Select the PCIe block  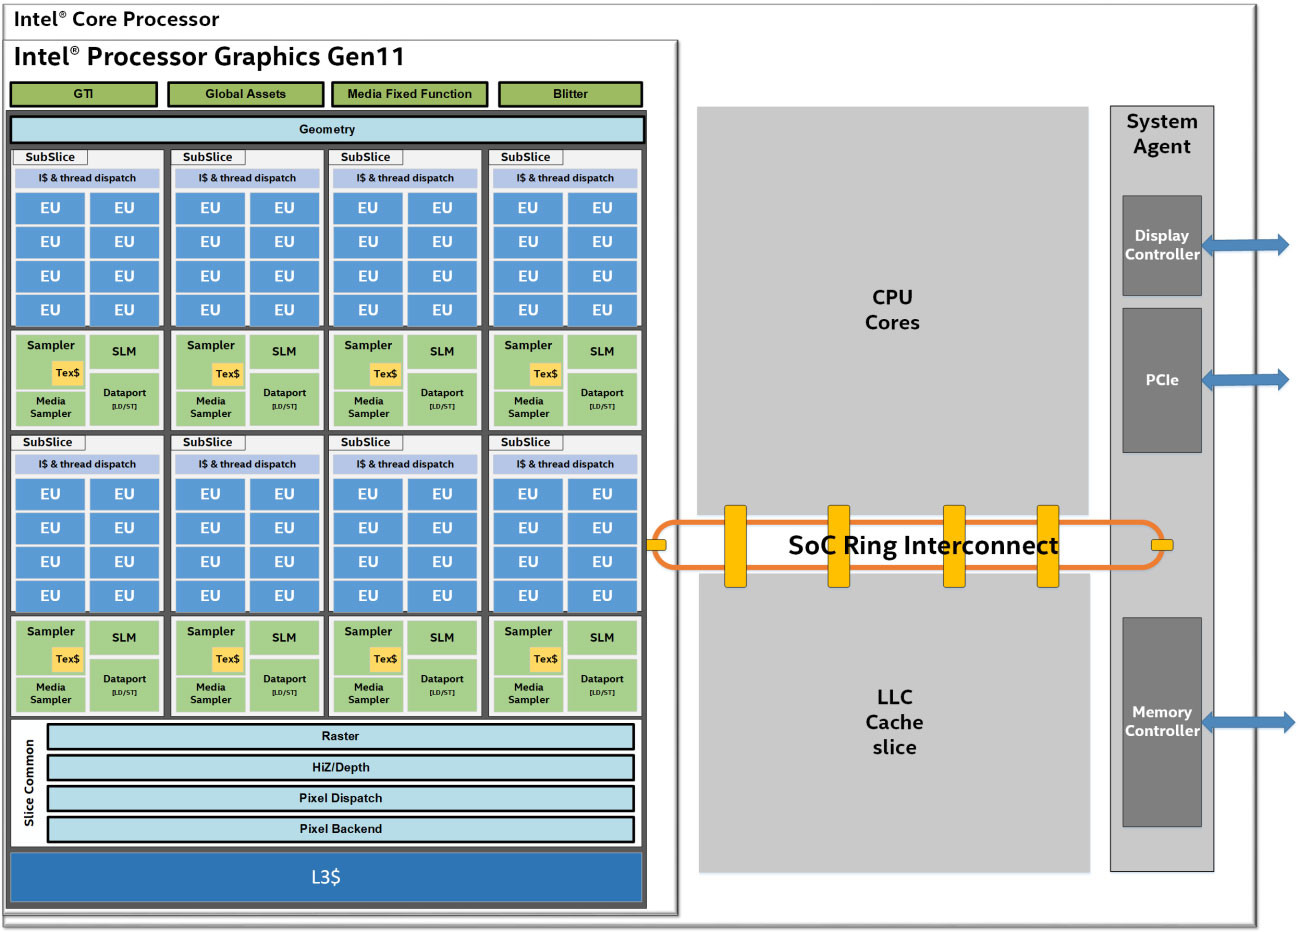(1162, 380)
